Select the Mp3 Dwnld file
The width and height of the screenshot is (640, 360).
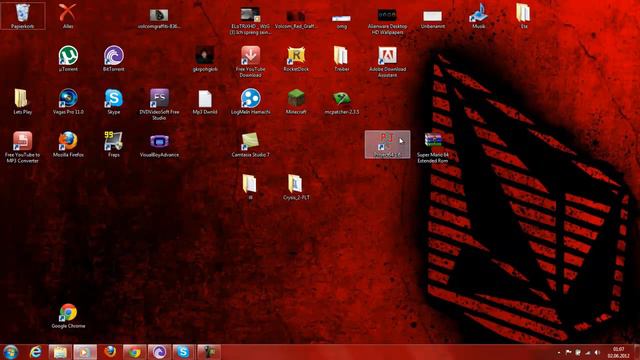pyautogui.click(x=205, y=102)
